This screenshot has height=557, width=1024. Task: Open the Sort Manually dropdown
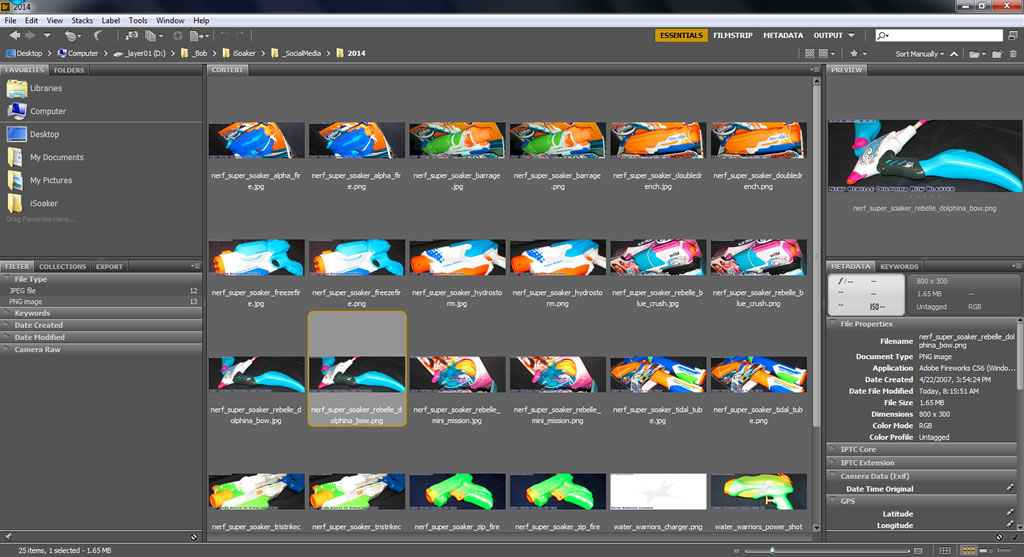pyautogui.click(x=920, y=54)
